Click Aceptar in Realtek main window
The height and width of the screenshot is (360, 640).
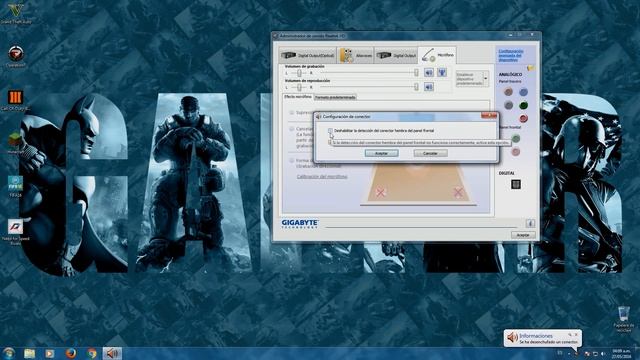pyautogui.click(x=523, y=235)
